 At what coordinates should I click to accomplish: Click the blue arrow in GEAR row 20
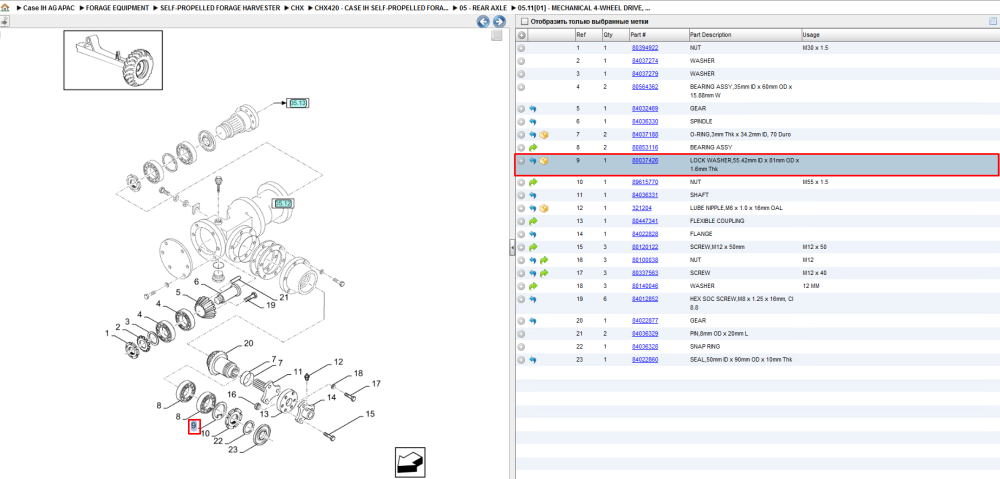click(x=533, y=321)
